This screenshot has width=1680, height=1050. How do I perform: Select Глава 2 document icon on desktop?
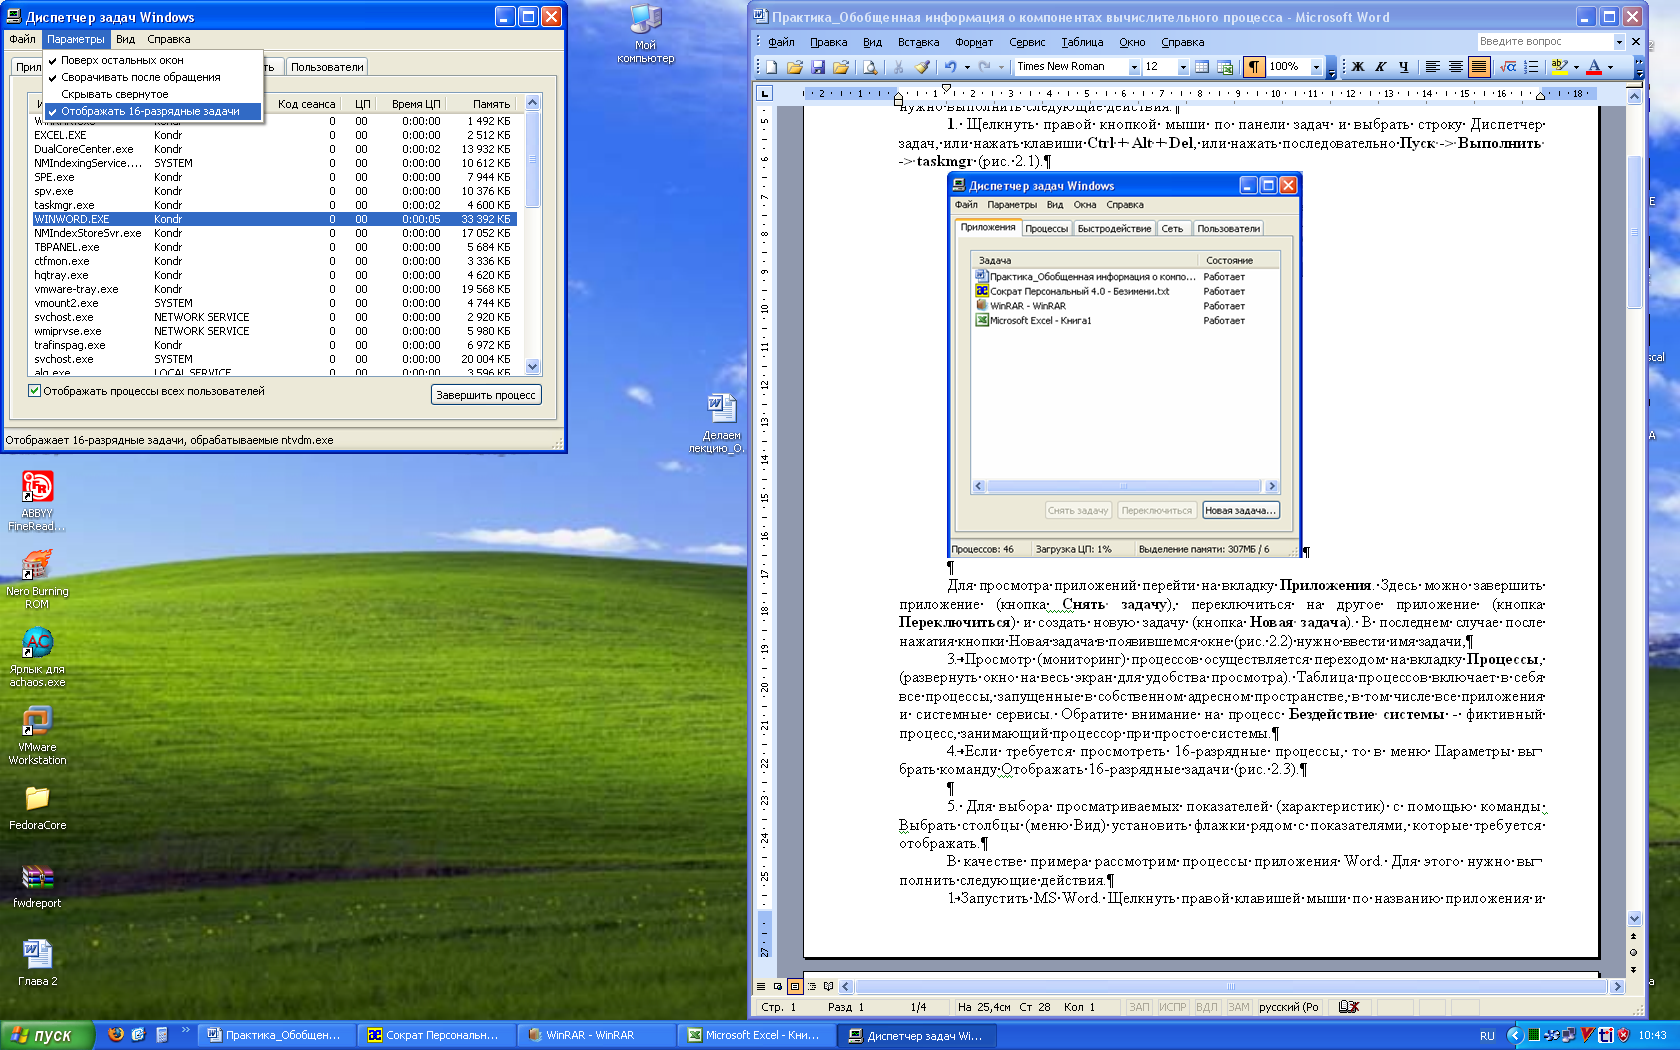(x=37, y=962)
